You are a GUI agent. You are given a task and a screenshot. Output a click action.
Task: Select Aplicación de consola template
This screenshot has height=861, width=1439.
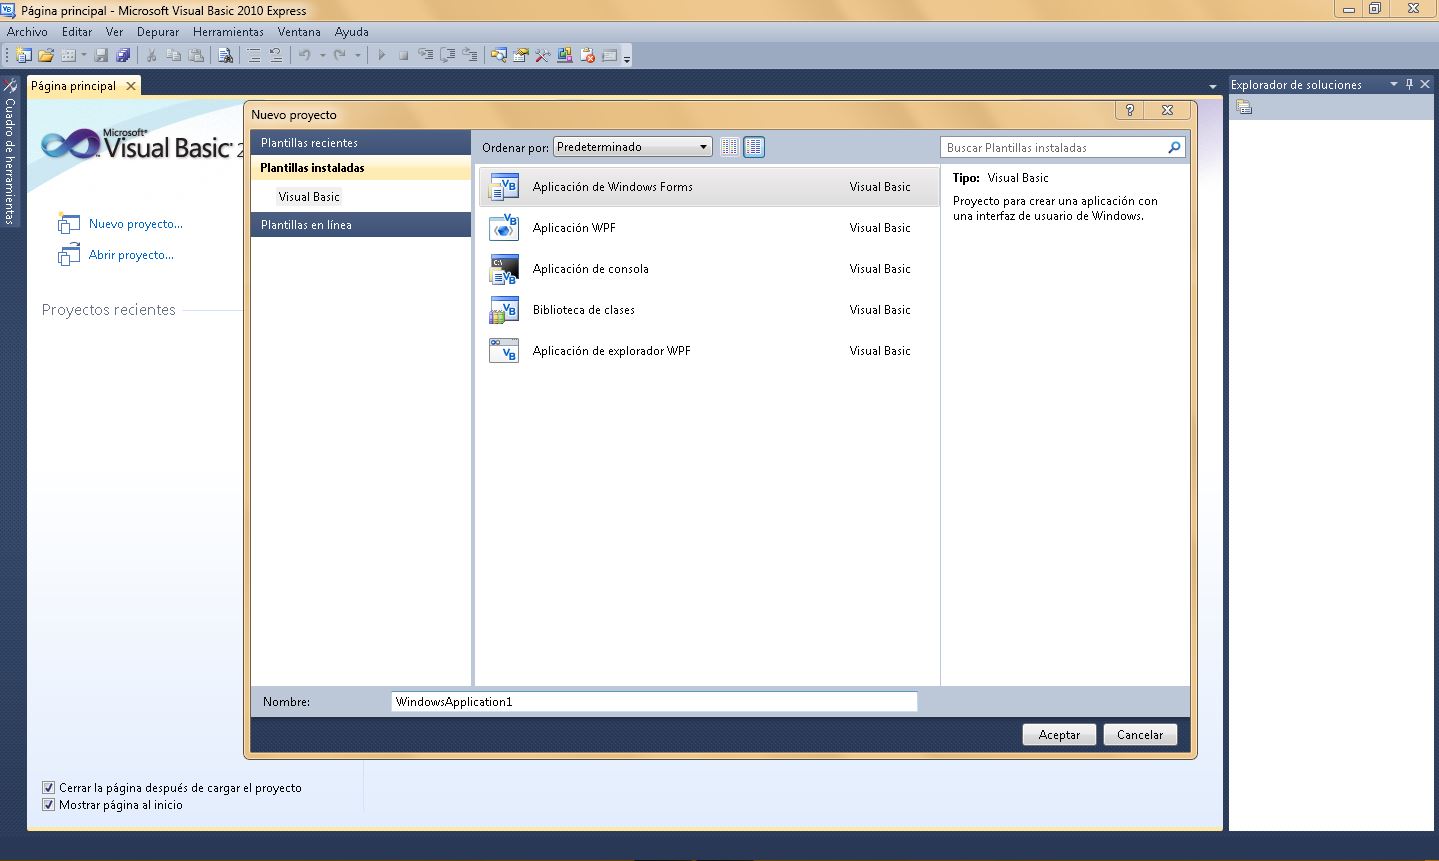pyautogui.click(x=709, y=269)
